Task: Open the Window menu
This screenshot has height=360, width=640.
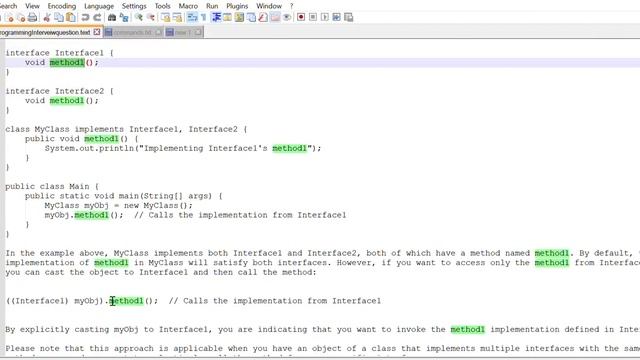Action: tap(269, 6)
